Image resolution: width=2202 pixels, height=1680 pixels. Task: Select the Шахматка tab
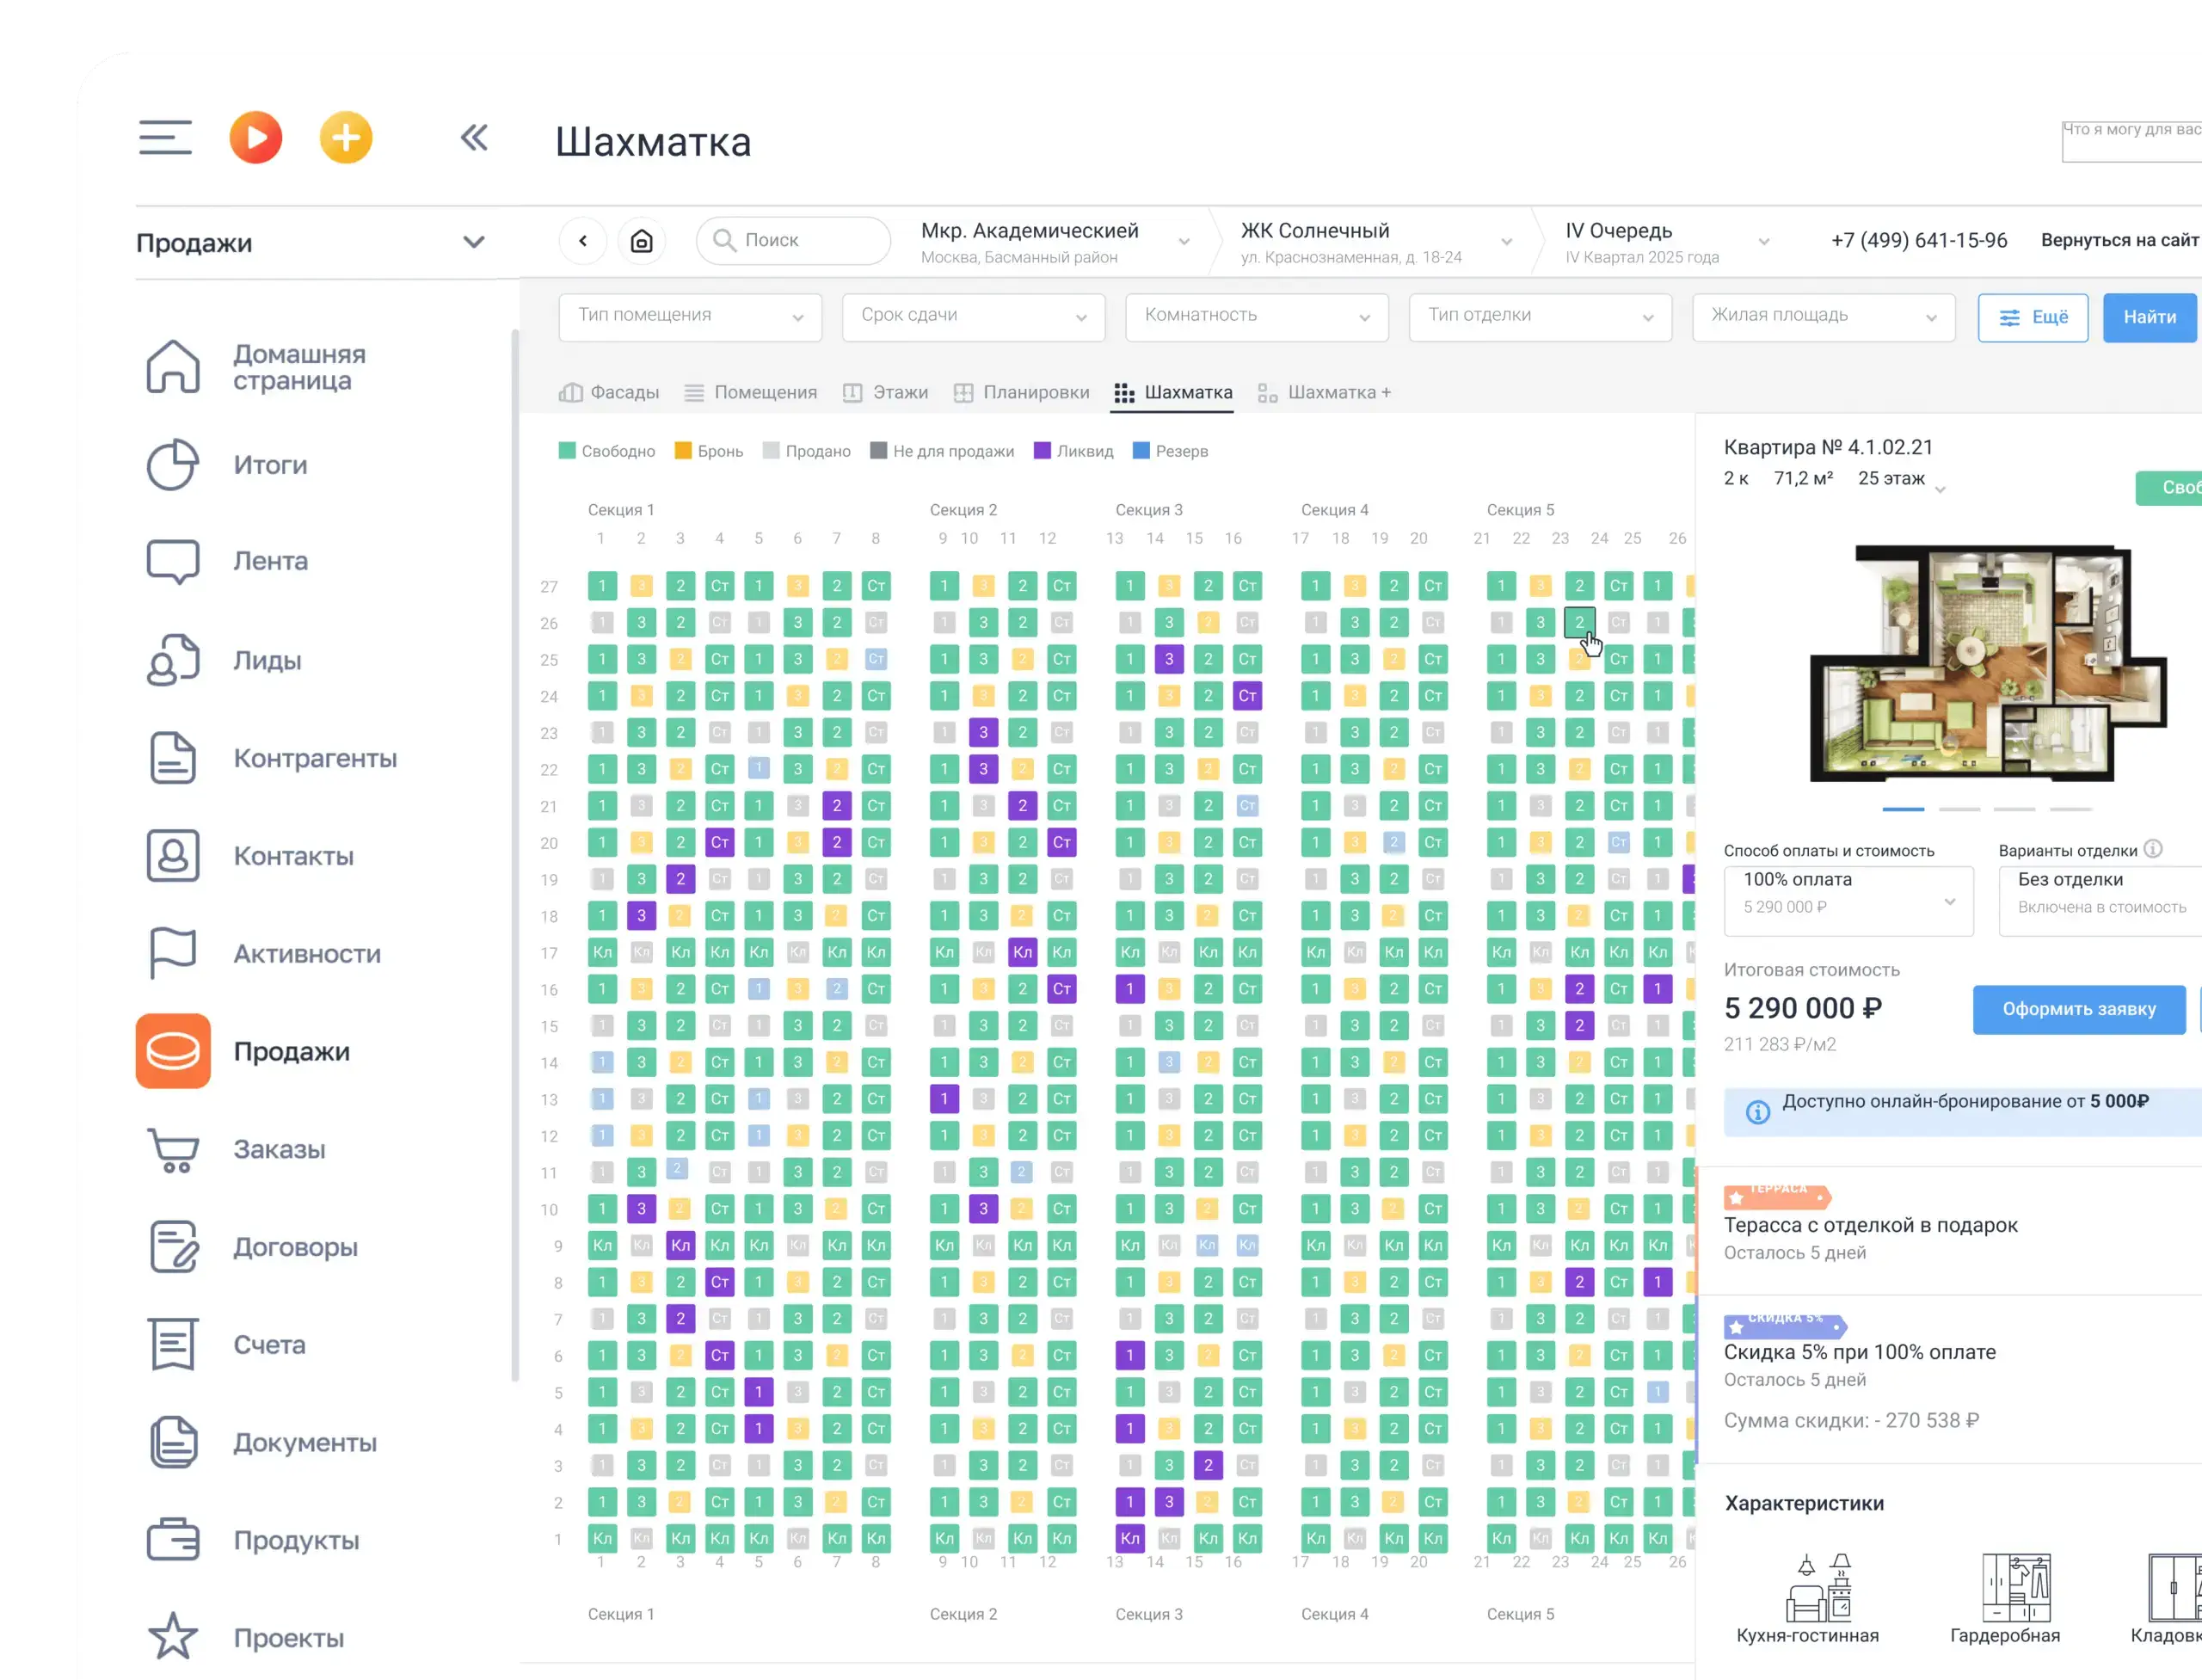coord(1173,392)
